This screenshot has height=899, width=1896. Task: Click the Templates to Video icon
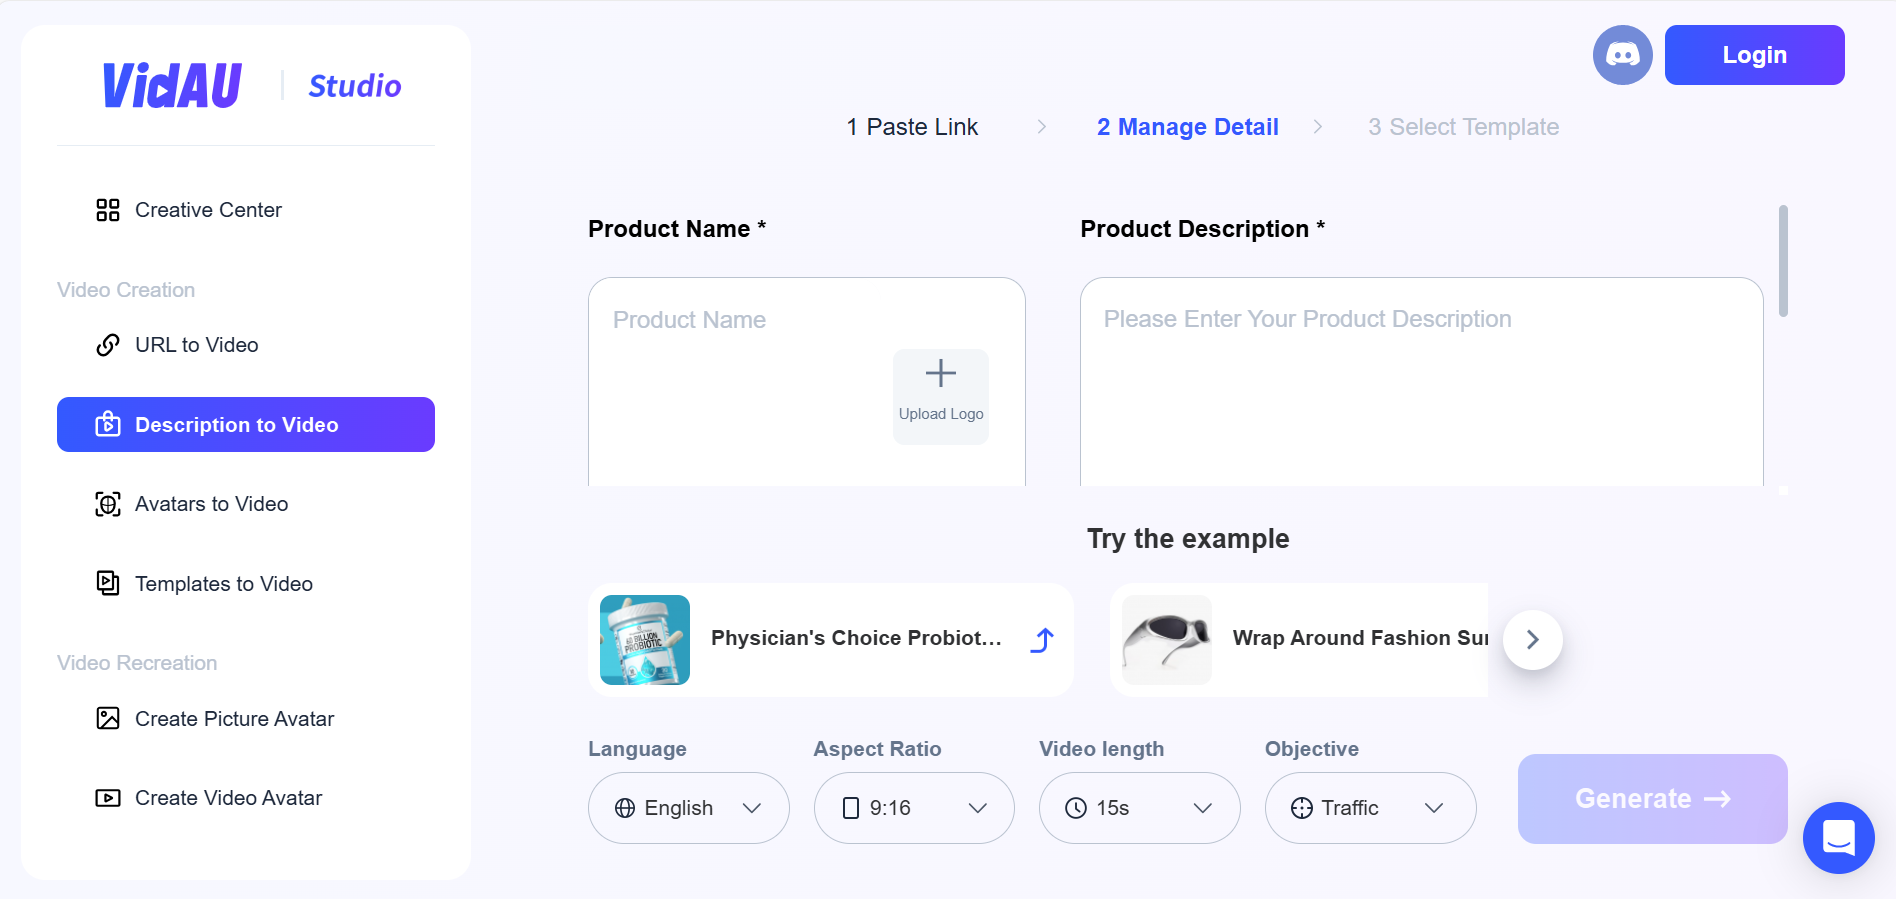pyautogui.click(x=108, y=583)
